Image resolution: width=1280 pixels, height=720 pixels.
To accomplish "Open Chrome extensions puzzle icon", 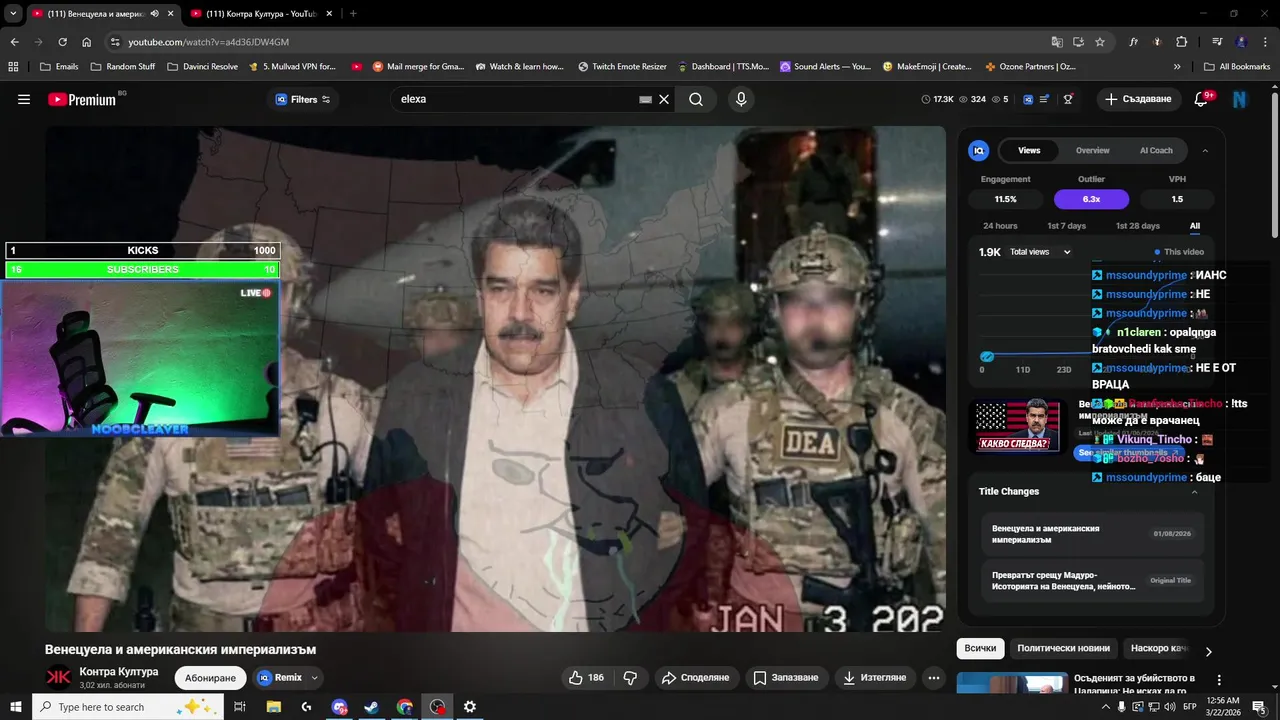I will [x=1181, y=42].
